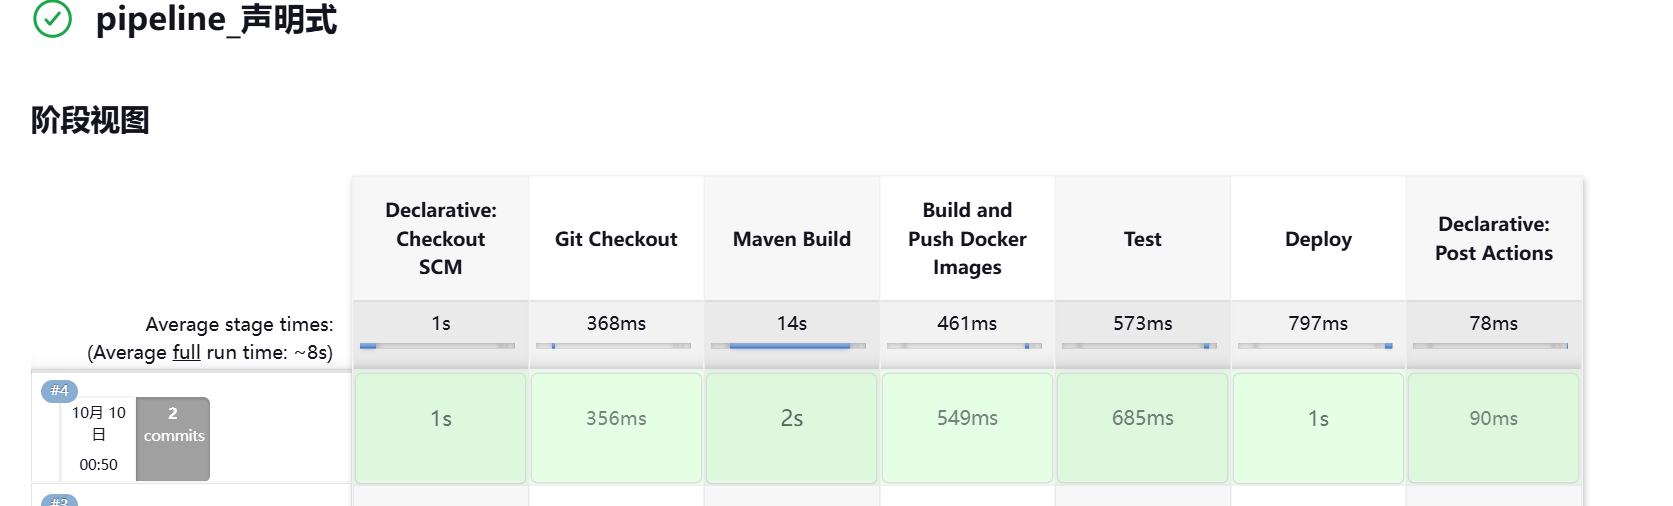Open Maven Build 2s stage cell

(791, 427)
